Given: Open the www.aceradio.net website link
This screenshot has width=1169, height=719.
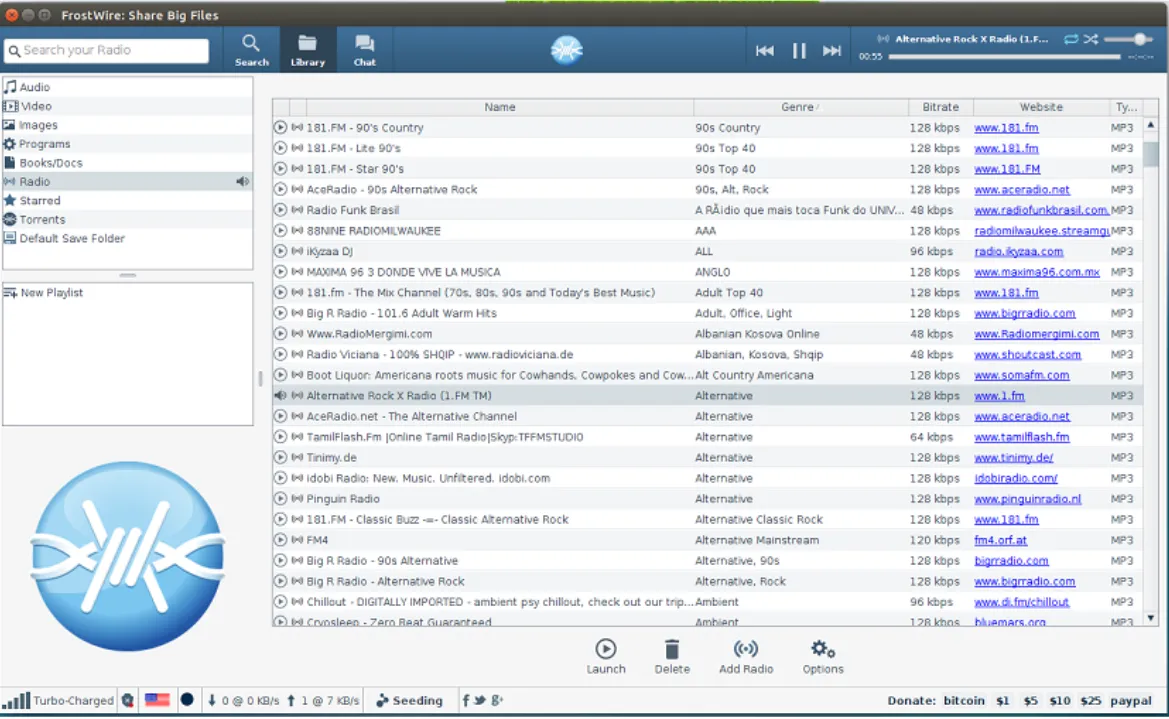Looking at the screenshot, I should point(1021,190).
